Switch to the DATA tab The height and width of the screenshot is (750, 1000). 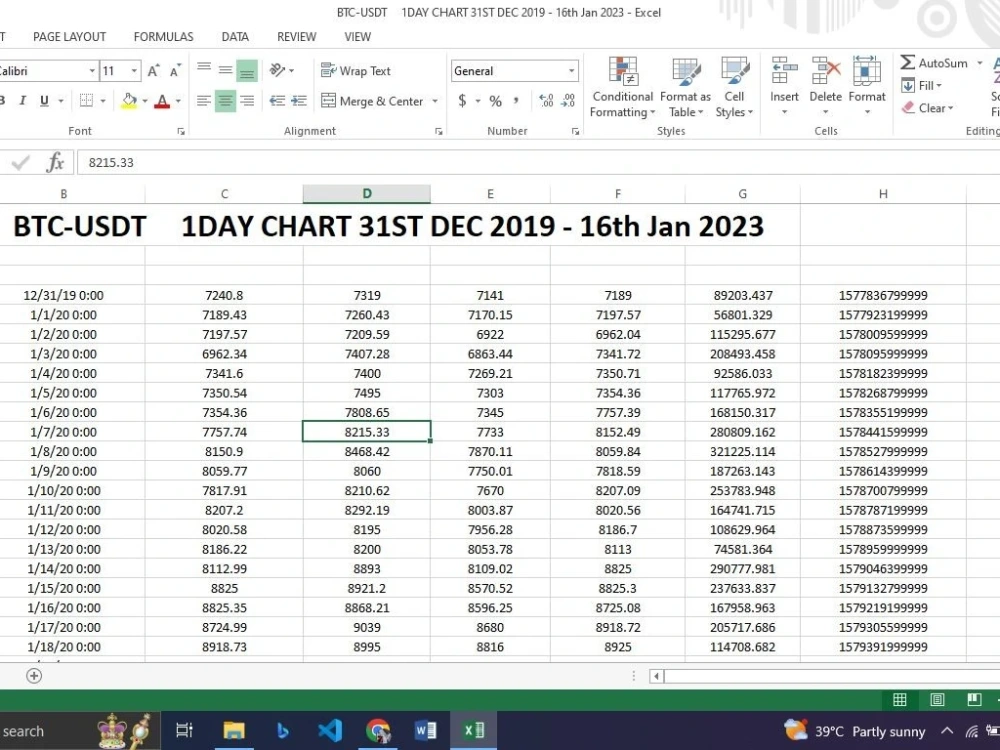(235, 37)
